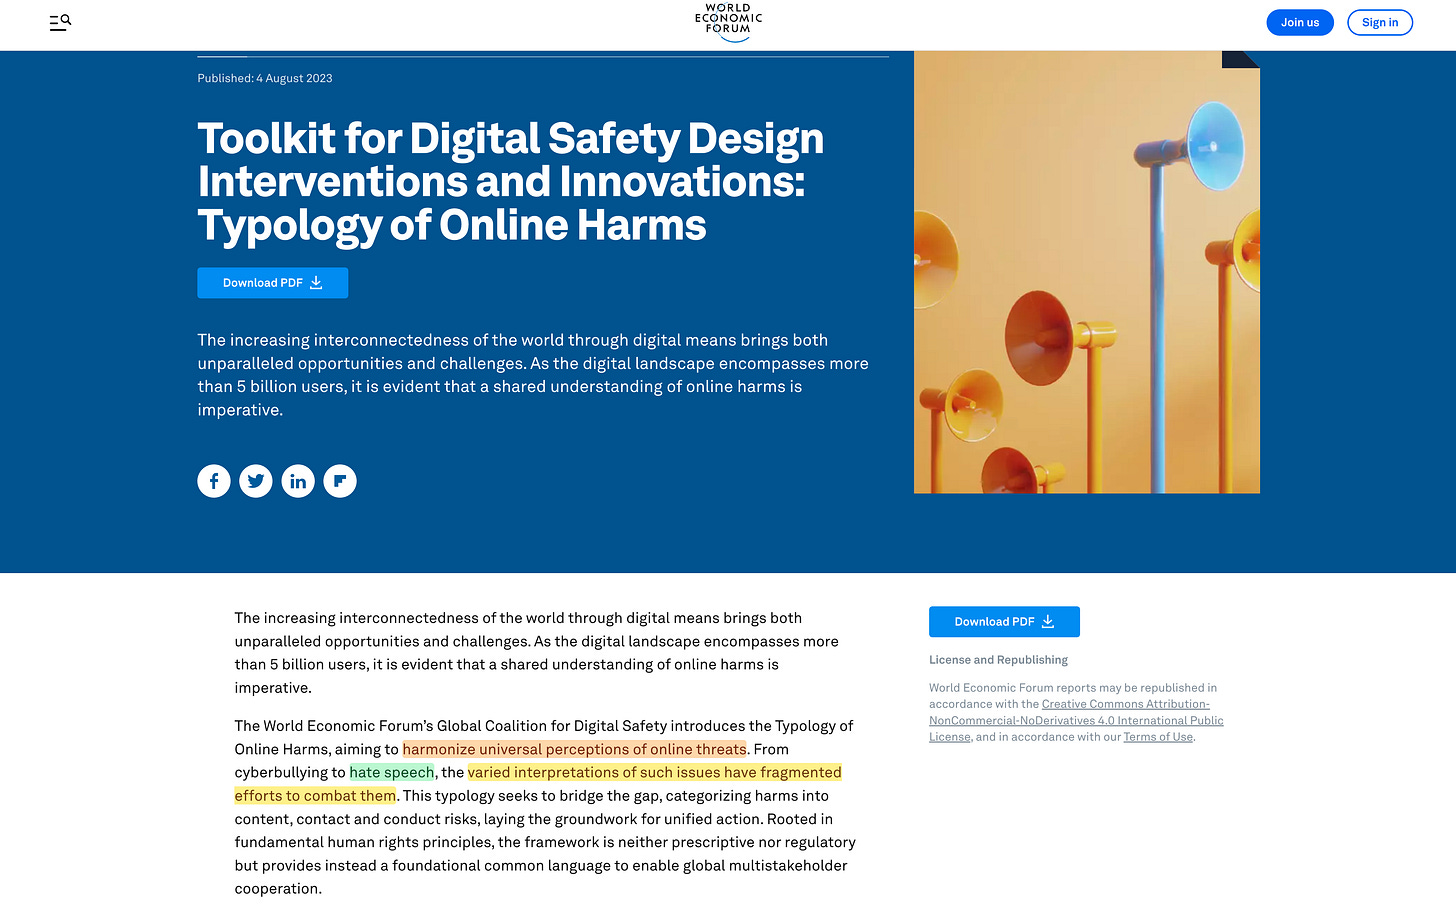Share the report on Flipboard

pos(340,481)
